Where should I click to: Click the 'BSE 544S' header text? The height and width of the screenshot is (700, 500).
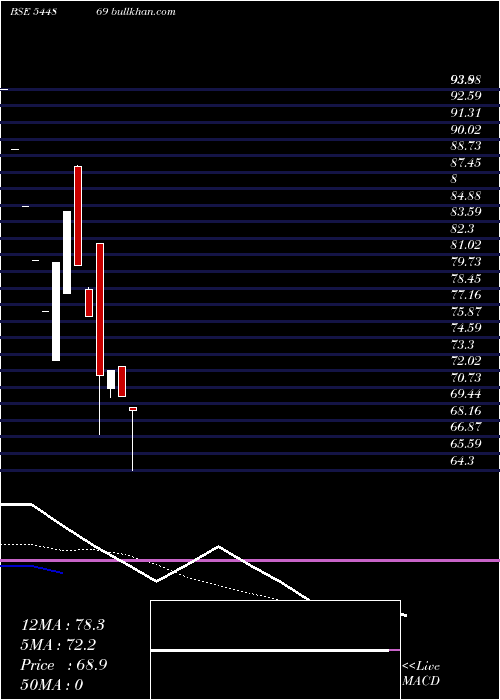point(33,12)
